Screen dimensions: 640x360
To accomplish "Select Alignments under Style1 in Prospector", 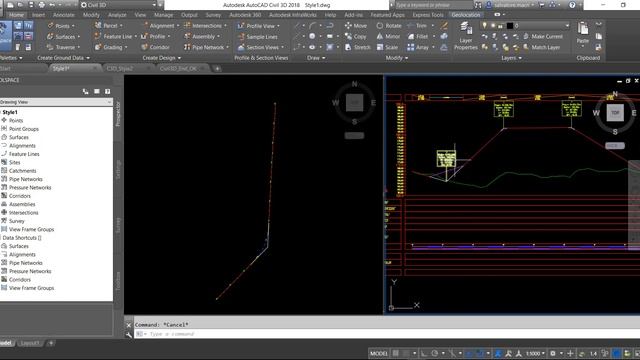I will (x=22, y=146).
